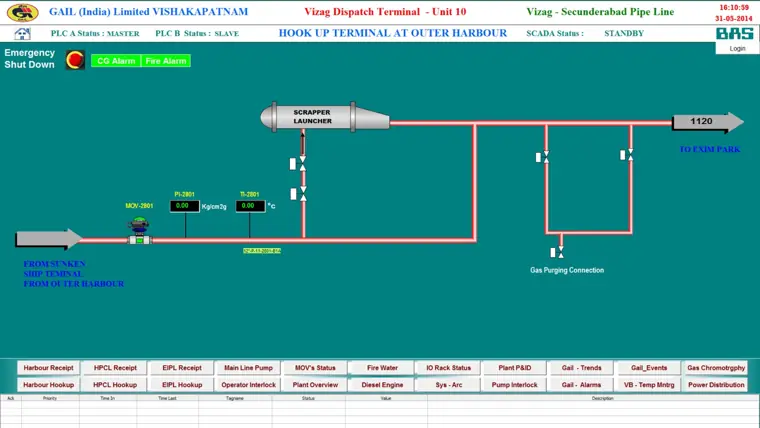Viewport: 760px width, 428px height.
Task: Click 'MOV-2801' tag label
Action: 139,206
